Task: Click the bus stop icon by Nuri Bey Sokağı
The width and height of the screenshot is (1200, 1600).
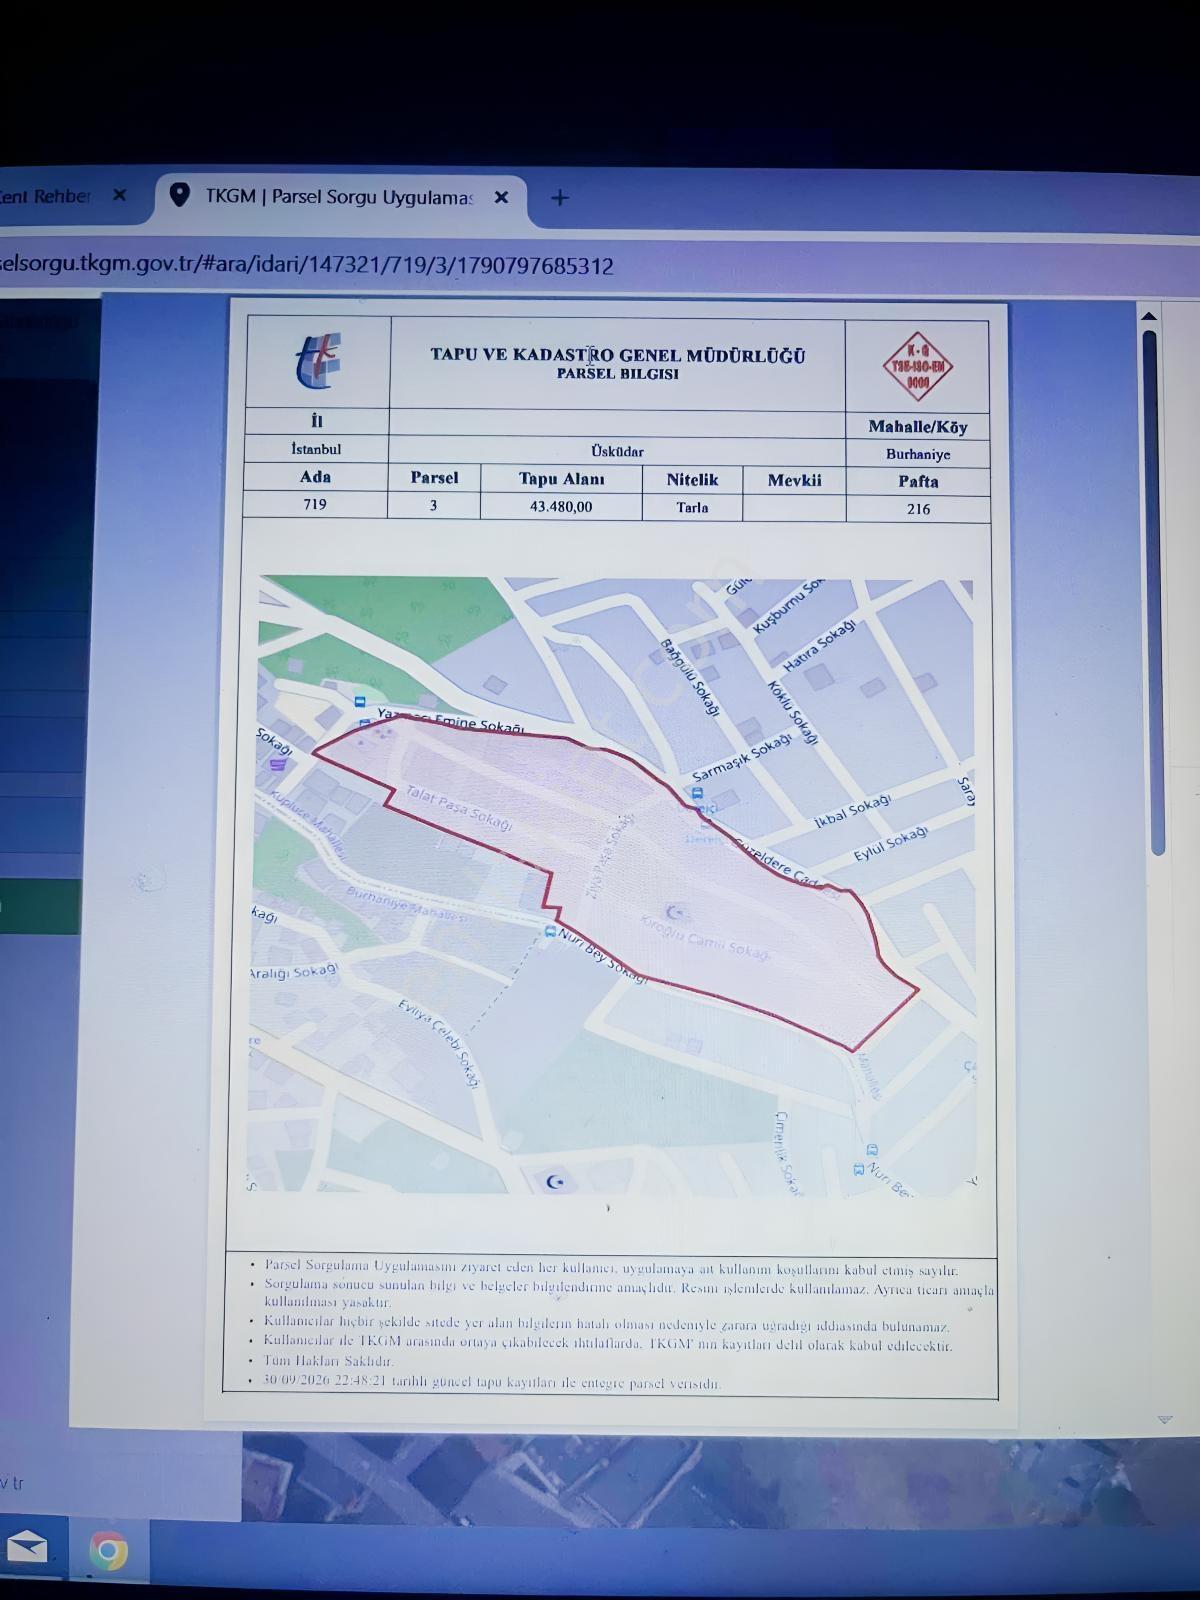Action: tap(550, 931)
